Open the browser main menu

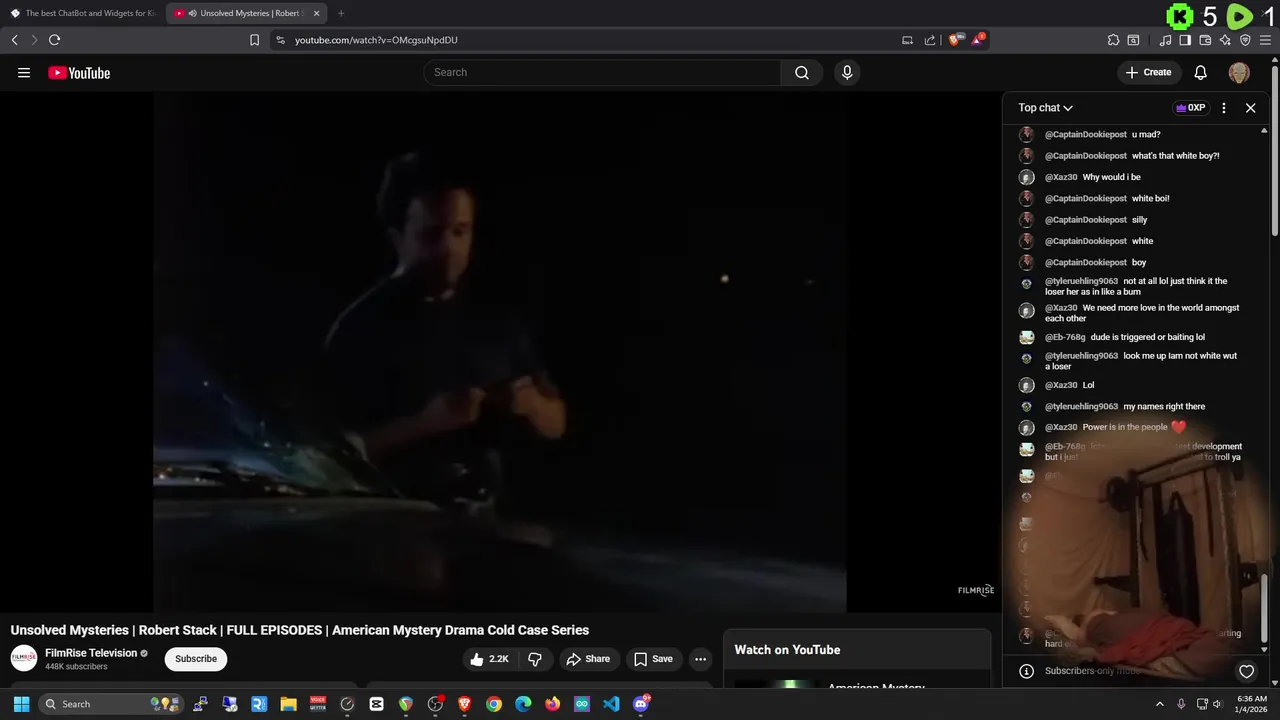(x=1266, y=40)
